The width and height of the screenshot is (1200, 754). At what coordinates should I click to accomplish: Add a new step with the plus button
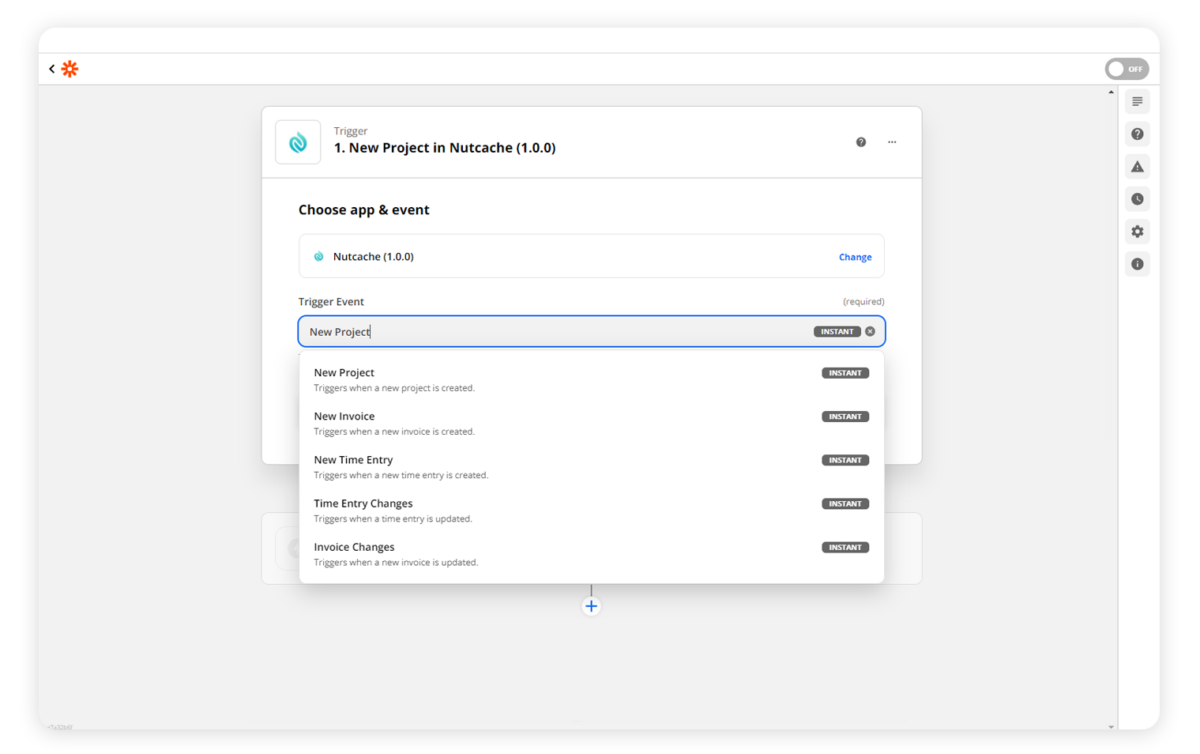point(591,606)
